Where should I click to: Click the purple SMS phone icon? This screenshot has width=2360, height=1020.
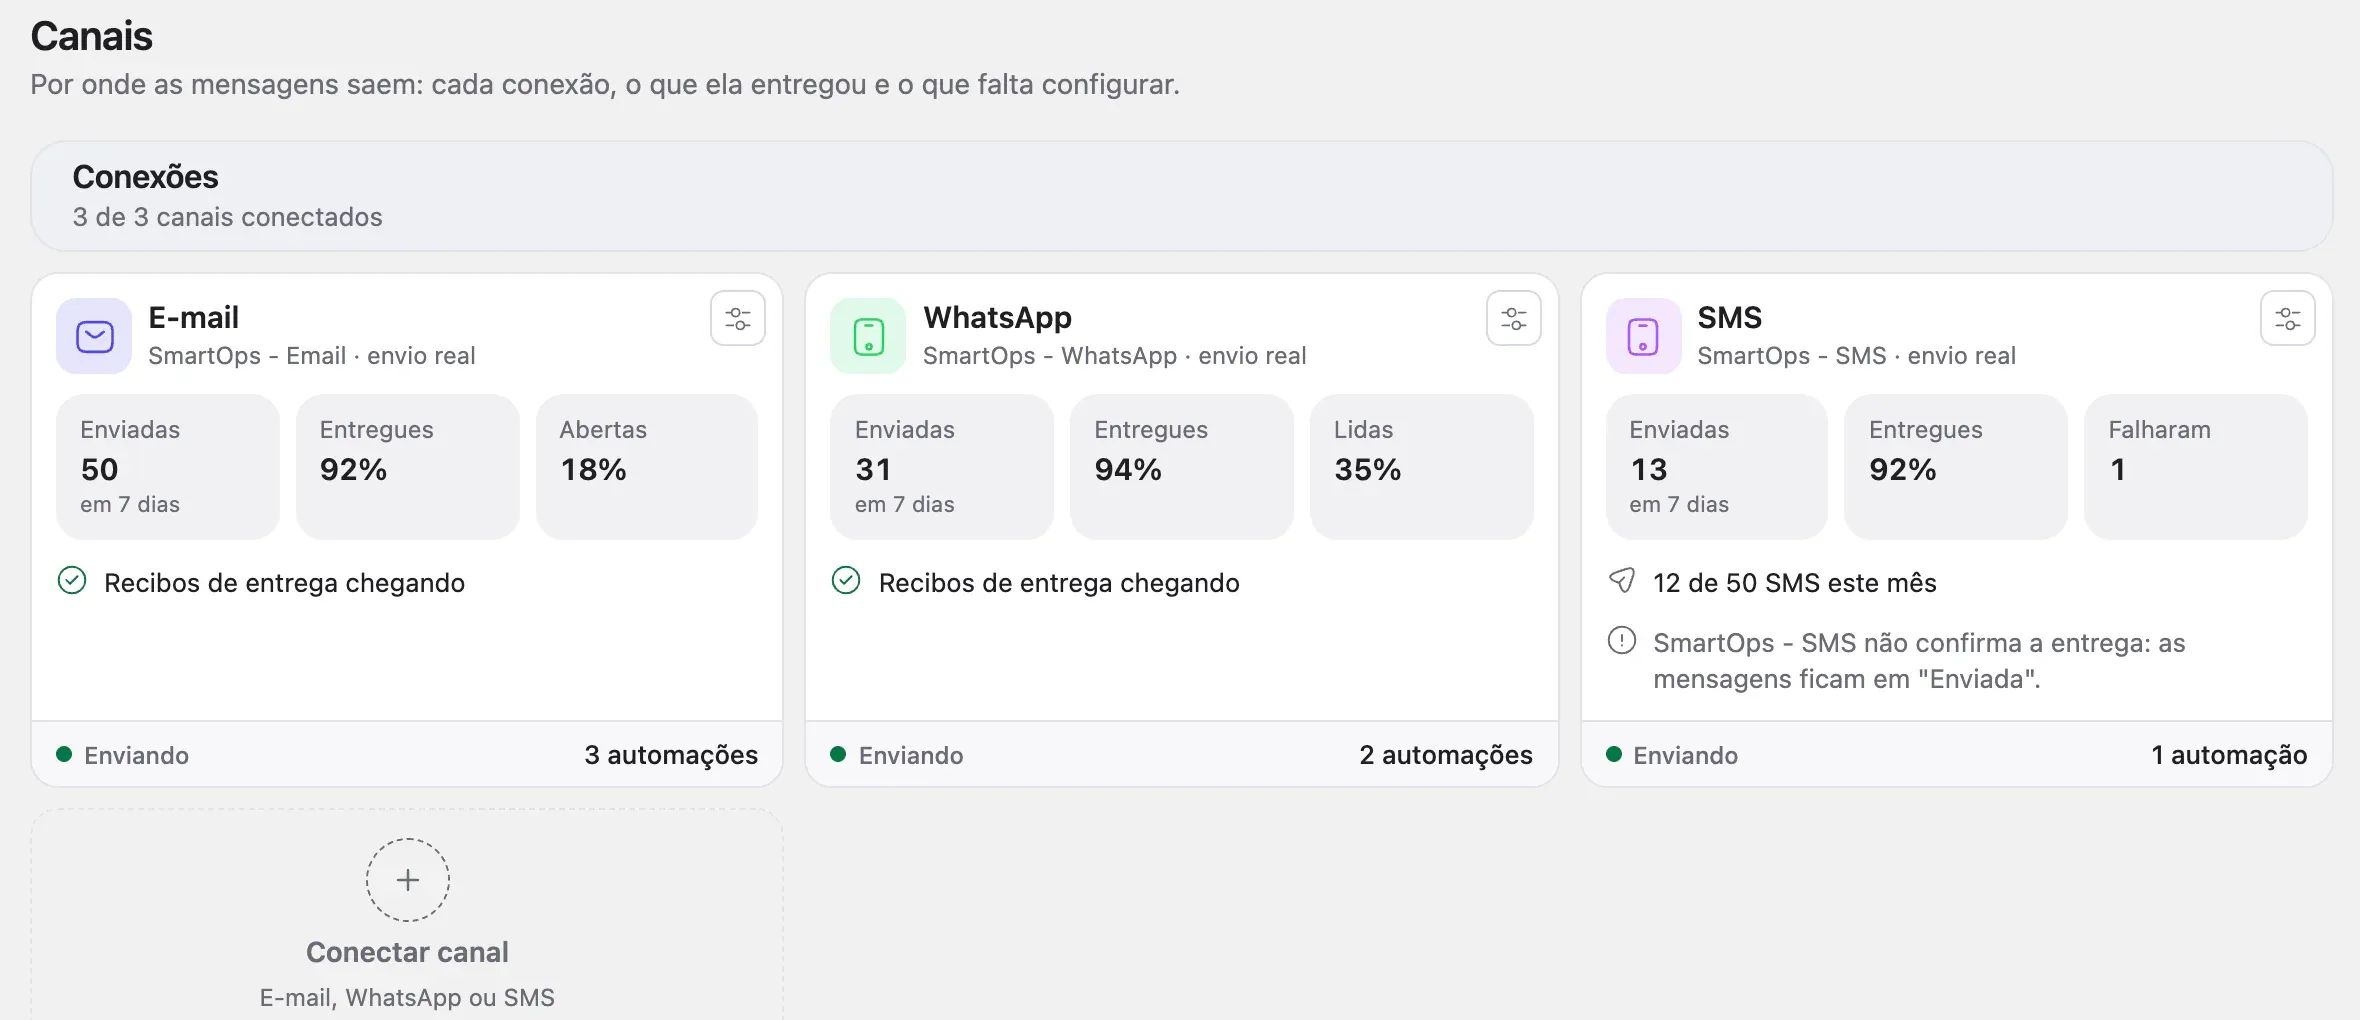coord(1643,336)
